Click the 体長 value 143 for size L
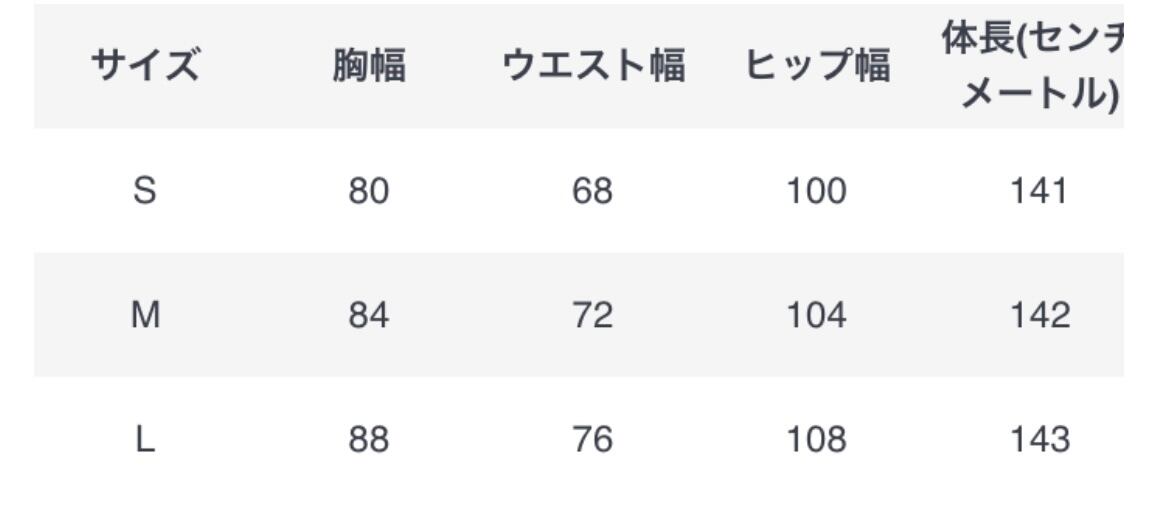The image size is (1154, 506). pos(1040,440)
